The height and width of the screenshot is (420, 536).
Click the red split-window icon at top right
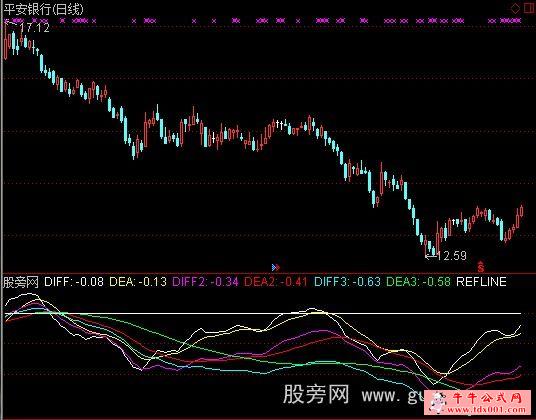click(529, 8)
